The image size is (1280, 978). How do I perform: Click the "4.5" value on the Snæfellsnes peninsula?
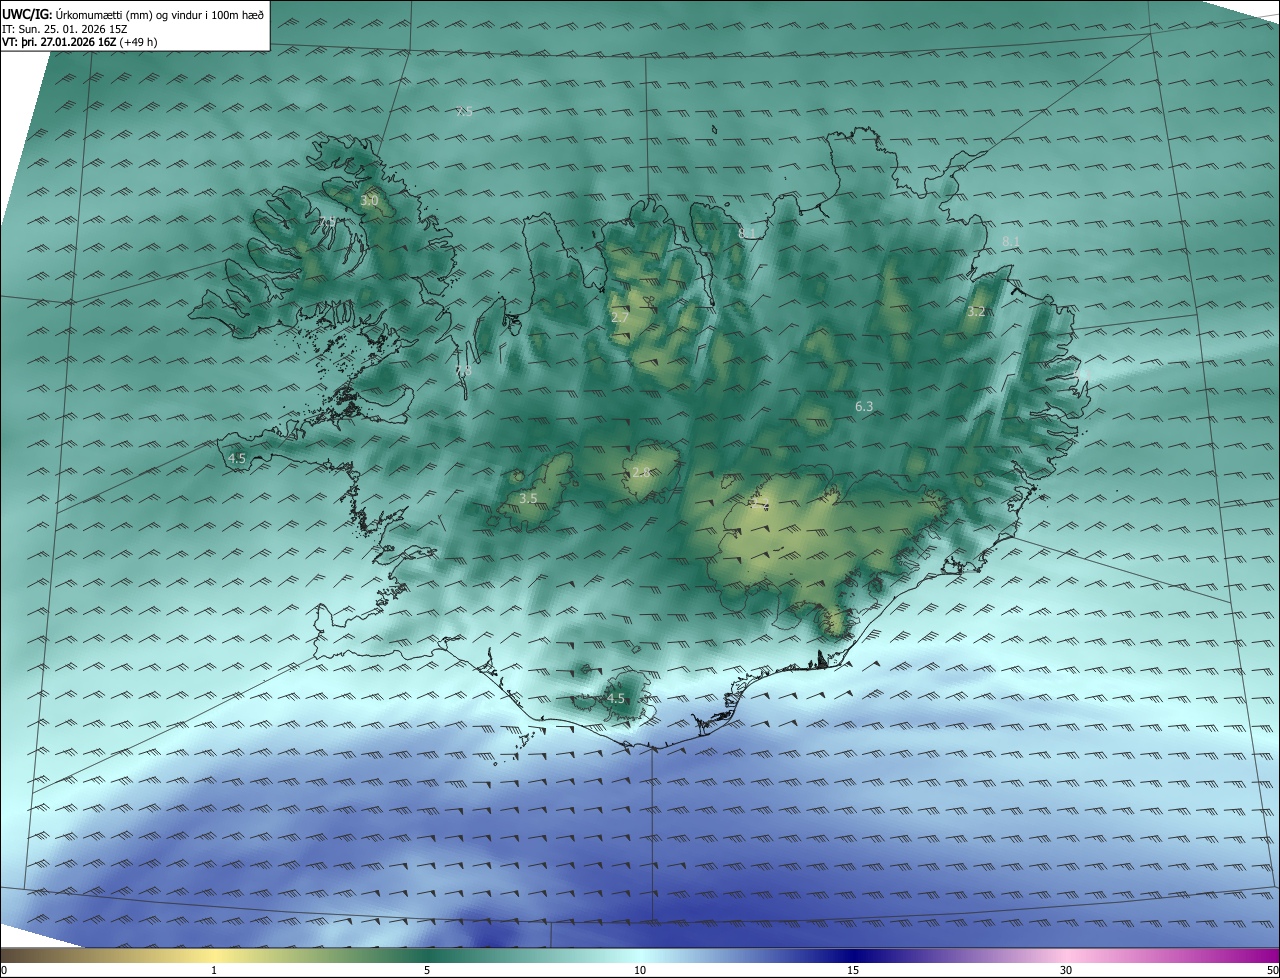pyautogui.click(x=237, y=459)
